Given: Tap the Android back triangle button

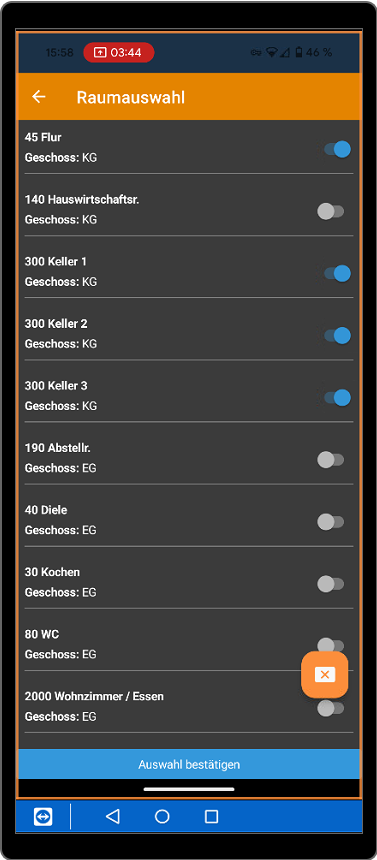Looking at the screenshot, I should click(112, 817).
